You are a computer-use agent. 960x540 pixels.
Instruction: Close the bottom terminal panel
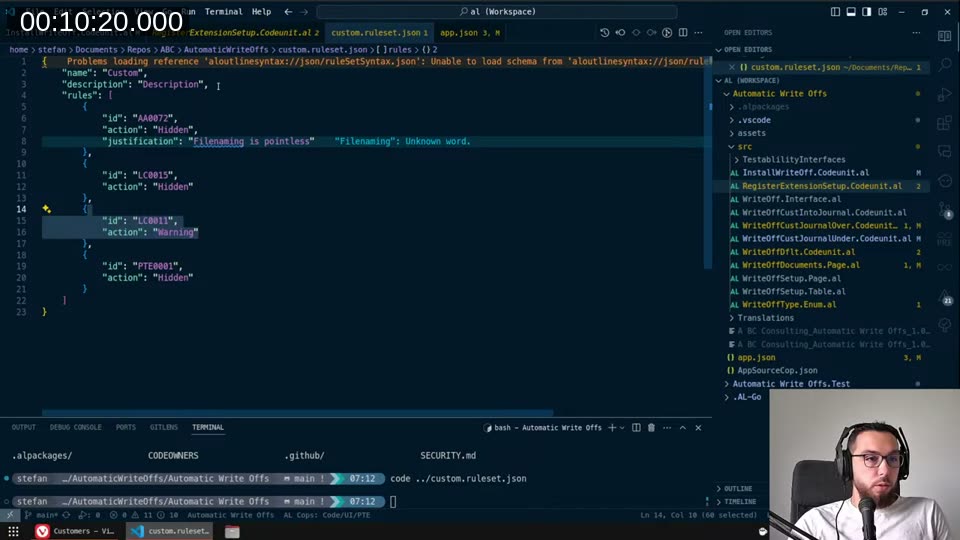pos(698,427)
